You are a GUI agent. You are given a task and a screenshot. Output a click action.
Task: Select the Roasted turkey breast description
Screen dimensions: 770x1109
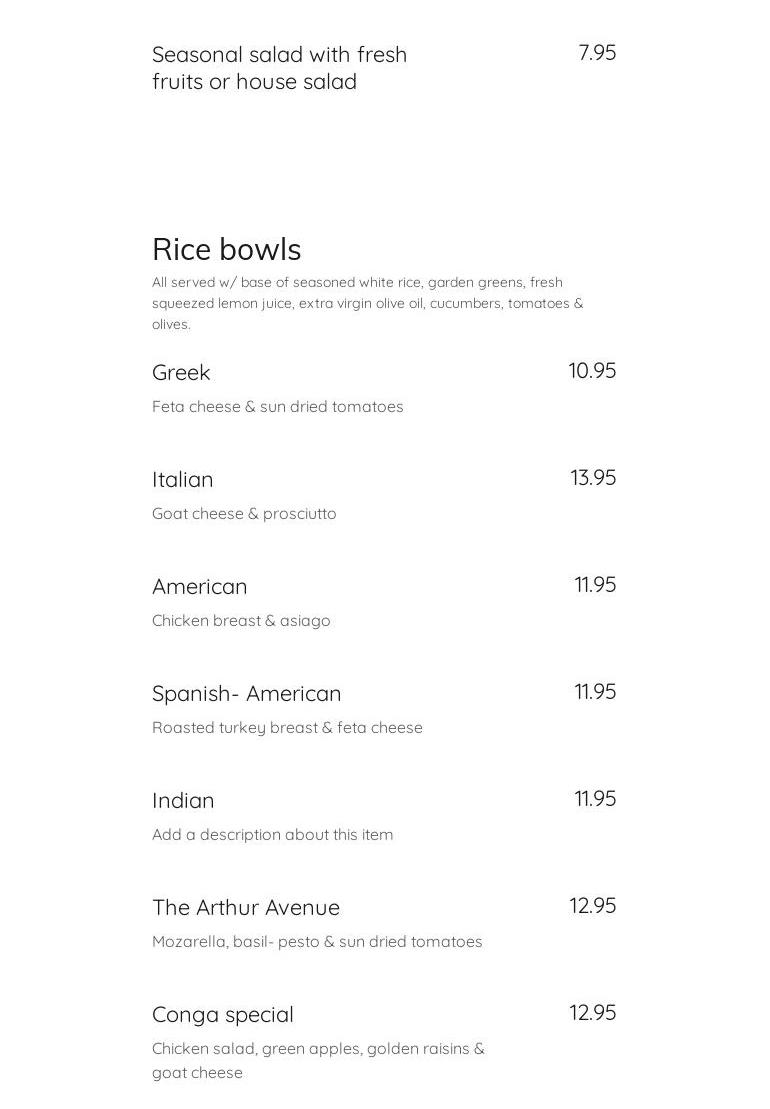pos(287,728)
